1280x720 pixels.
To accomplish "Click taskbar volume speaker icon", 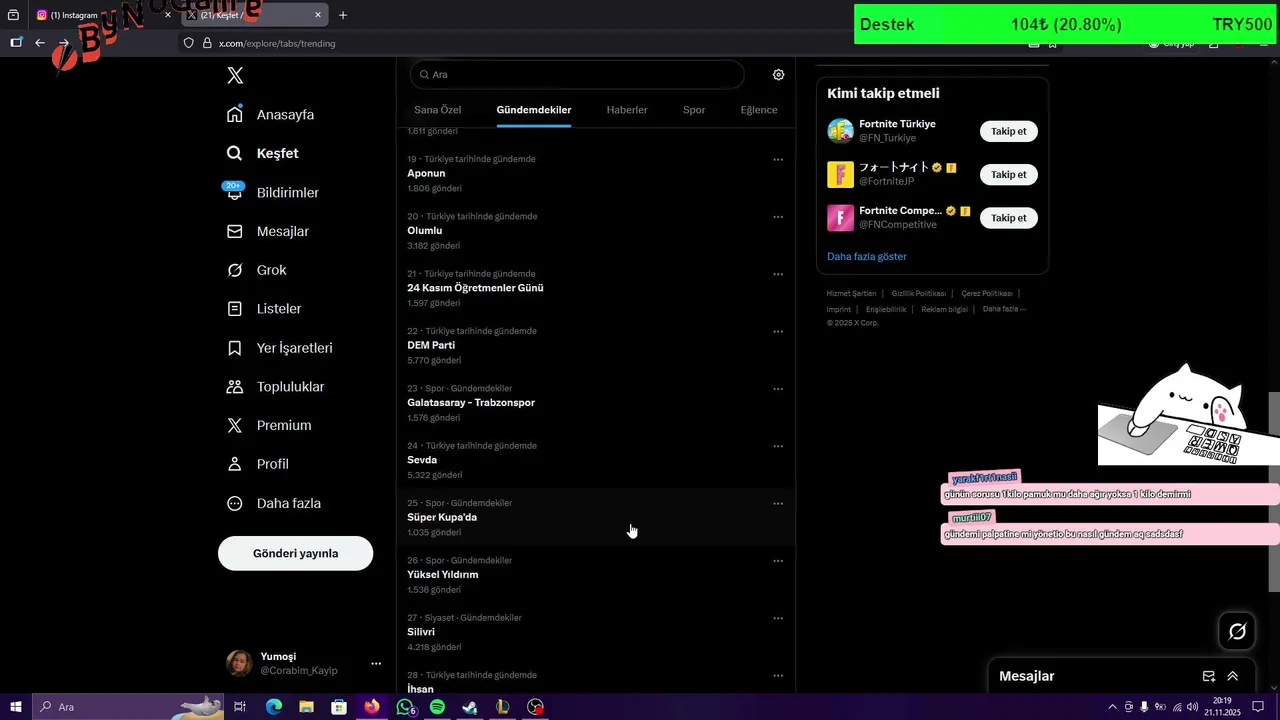I will [1192, 707].
